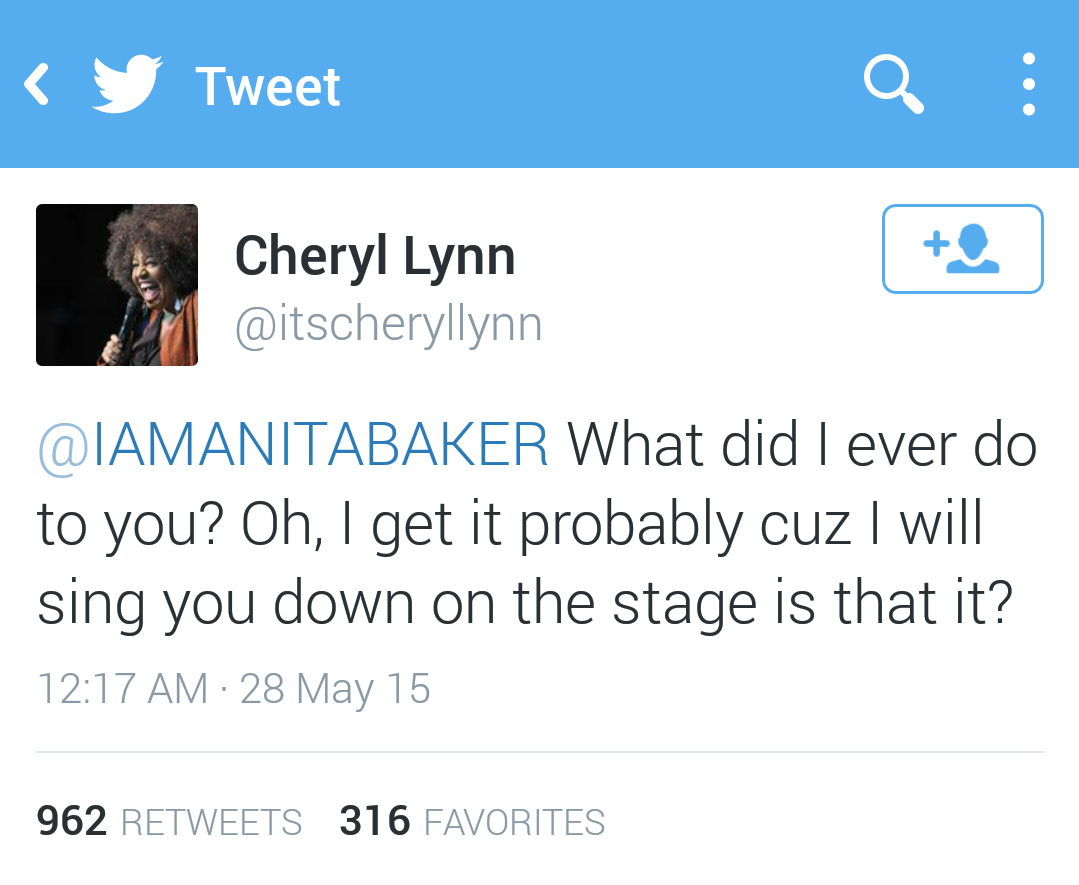Follow Cheryl Lynn with add-user button
Viewport: 1079px width, 885px height.
point(962,249)
